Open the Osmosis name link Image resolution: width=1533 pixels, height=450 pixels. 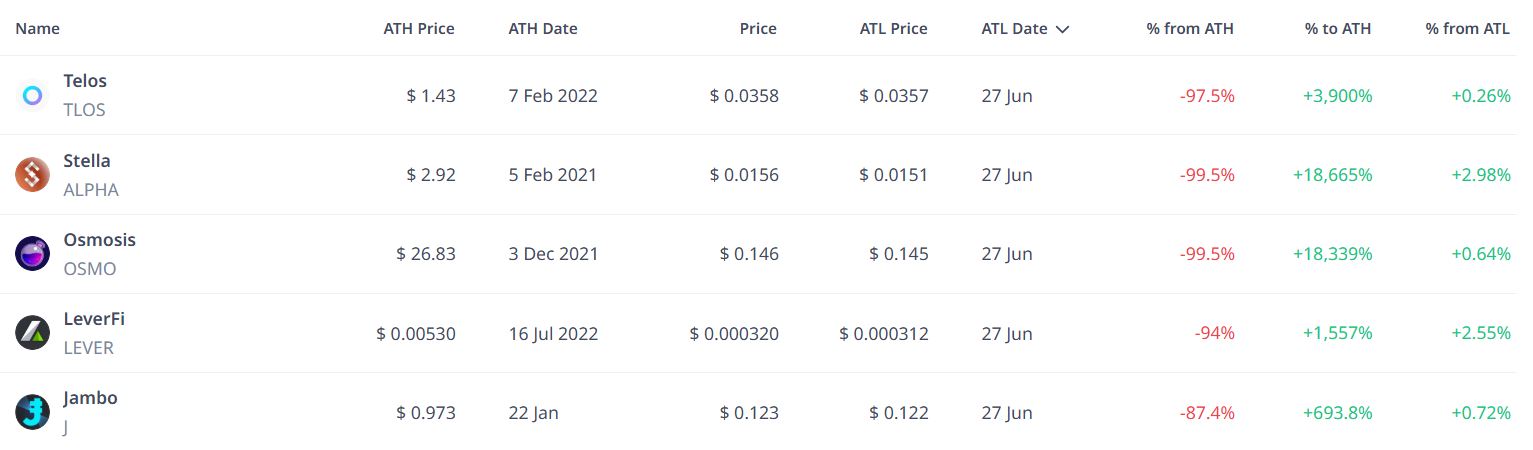click(x=99, y=240)
